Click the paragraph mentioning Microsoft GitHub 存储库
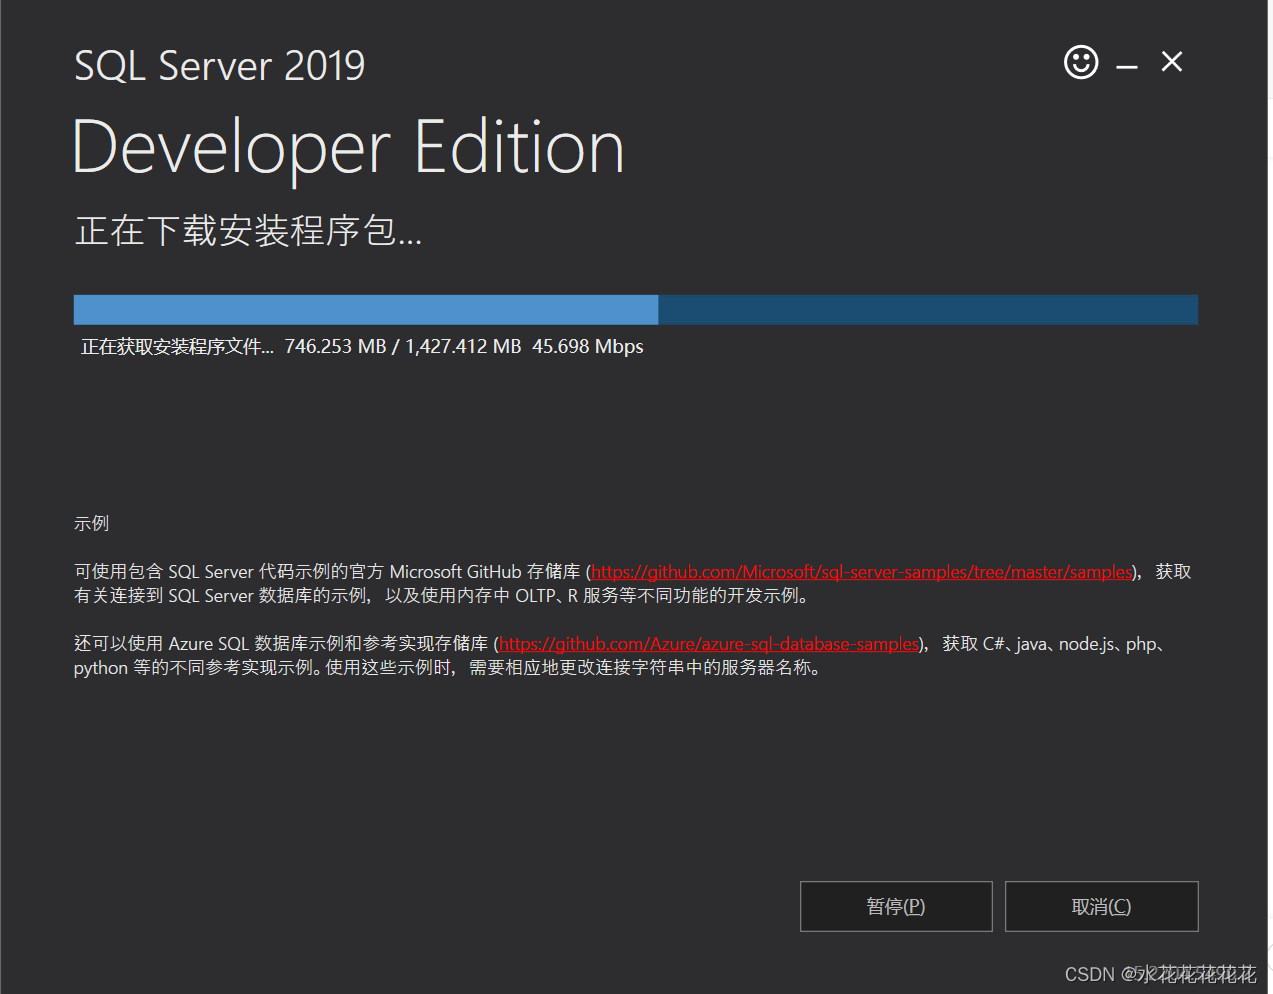1273x994 pixels. click(633, 584)
